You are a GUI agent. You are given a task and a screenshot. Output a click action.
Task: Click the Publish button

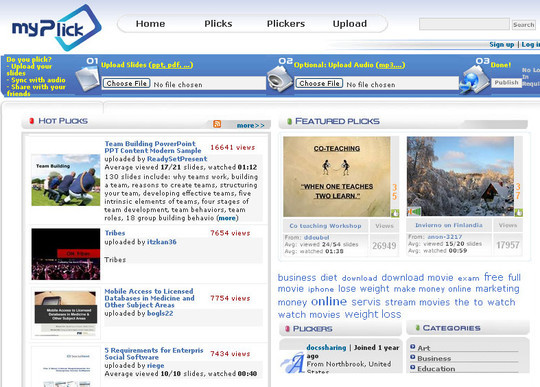506,83
